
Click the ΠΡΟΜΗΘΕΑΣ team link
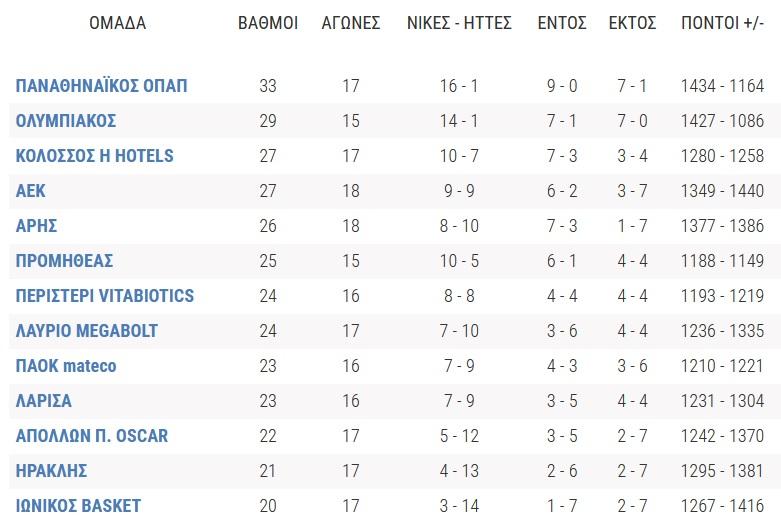coord(64,261)
